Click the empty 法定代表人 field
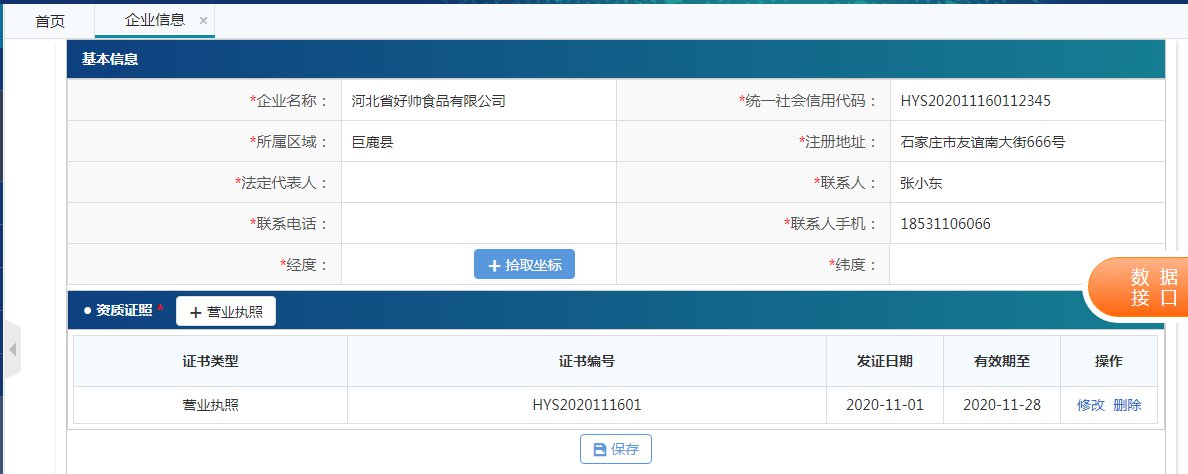Screen dimensions: 1188x474 pyautogui.click(x=478, y=182)
